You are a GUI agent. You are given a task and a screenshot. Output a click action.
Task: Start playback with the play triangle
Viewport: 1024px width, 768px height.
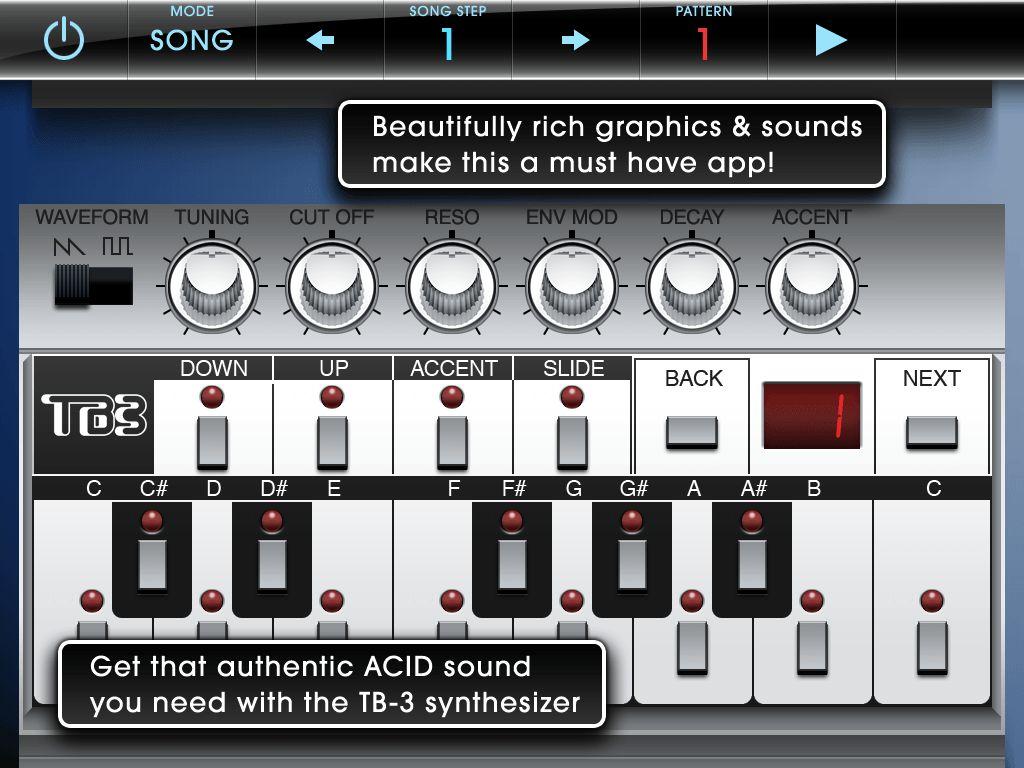click(x=831, y=40)
